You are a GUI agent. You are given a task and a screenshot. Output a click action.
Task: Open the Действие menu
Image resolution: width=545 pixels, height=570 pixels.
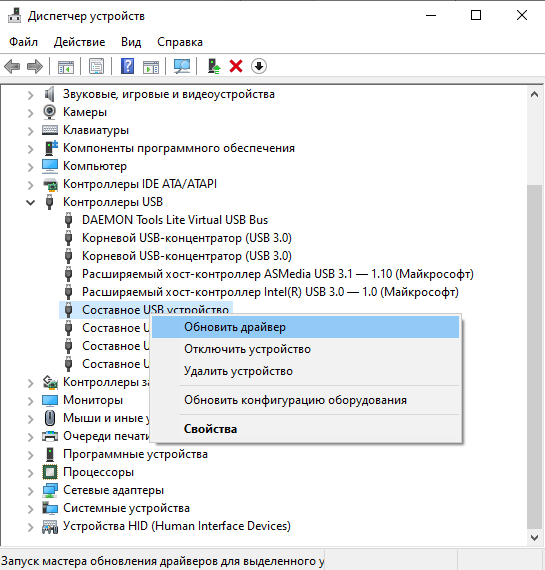click(x=79, y=42)
